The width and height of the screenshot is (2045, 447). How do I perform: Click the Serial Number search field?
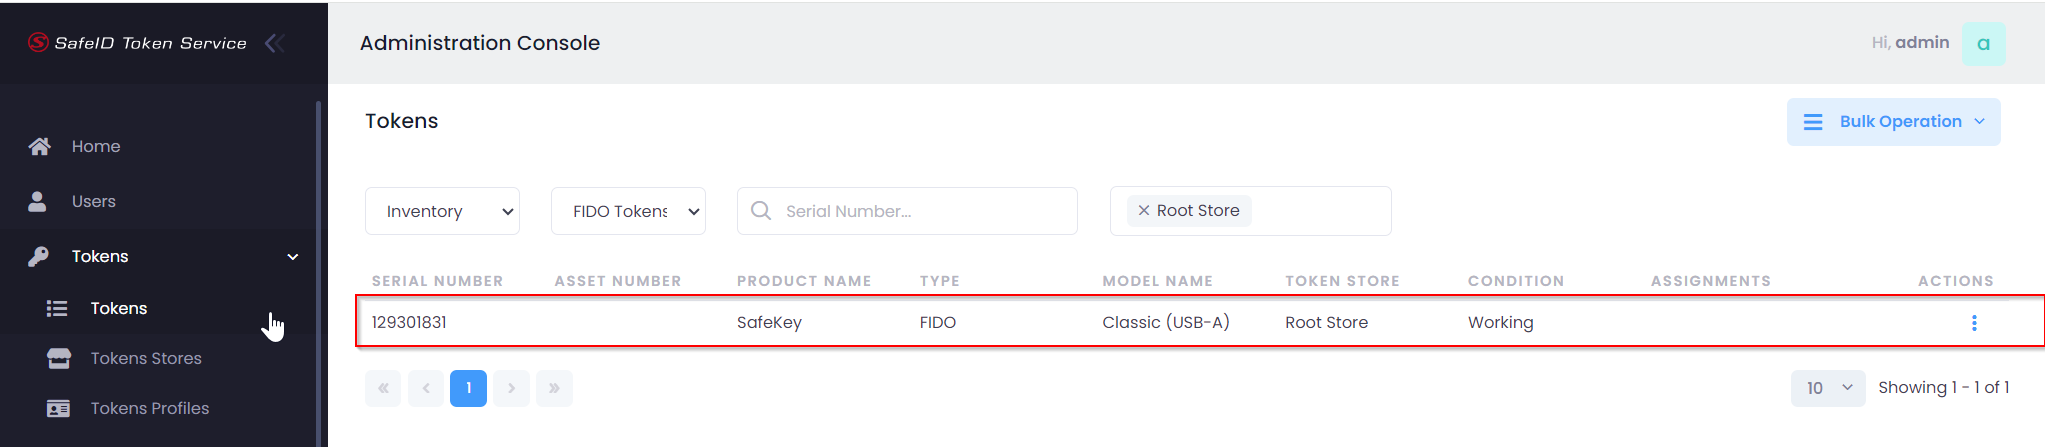point(920,211)
